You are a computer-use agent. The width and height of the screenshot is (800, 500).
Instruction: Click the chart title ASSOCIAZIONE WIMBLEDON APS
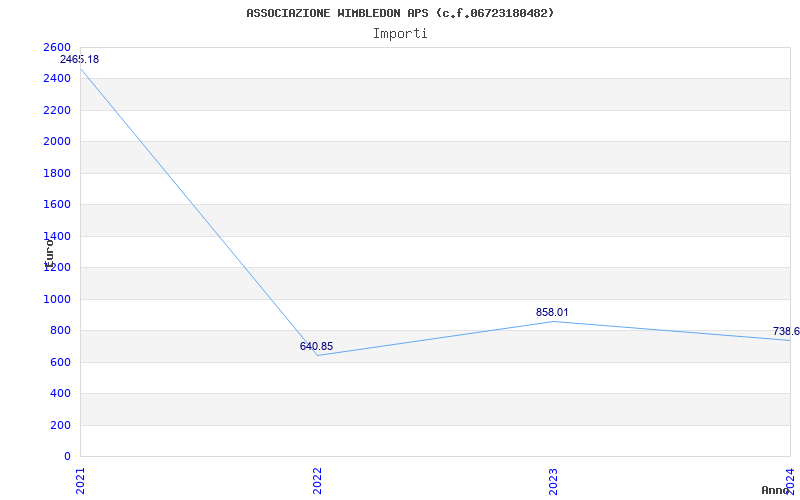pos(400,13)
